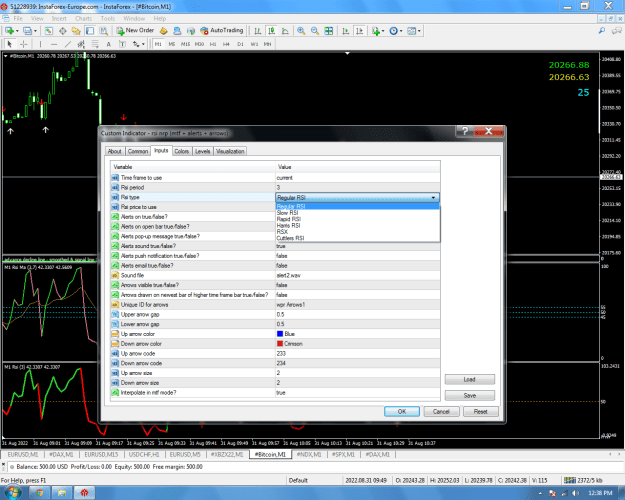Click the dialog help question mark
625x500 pixels.
464,131
